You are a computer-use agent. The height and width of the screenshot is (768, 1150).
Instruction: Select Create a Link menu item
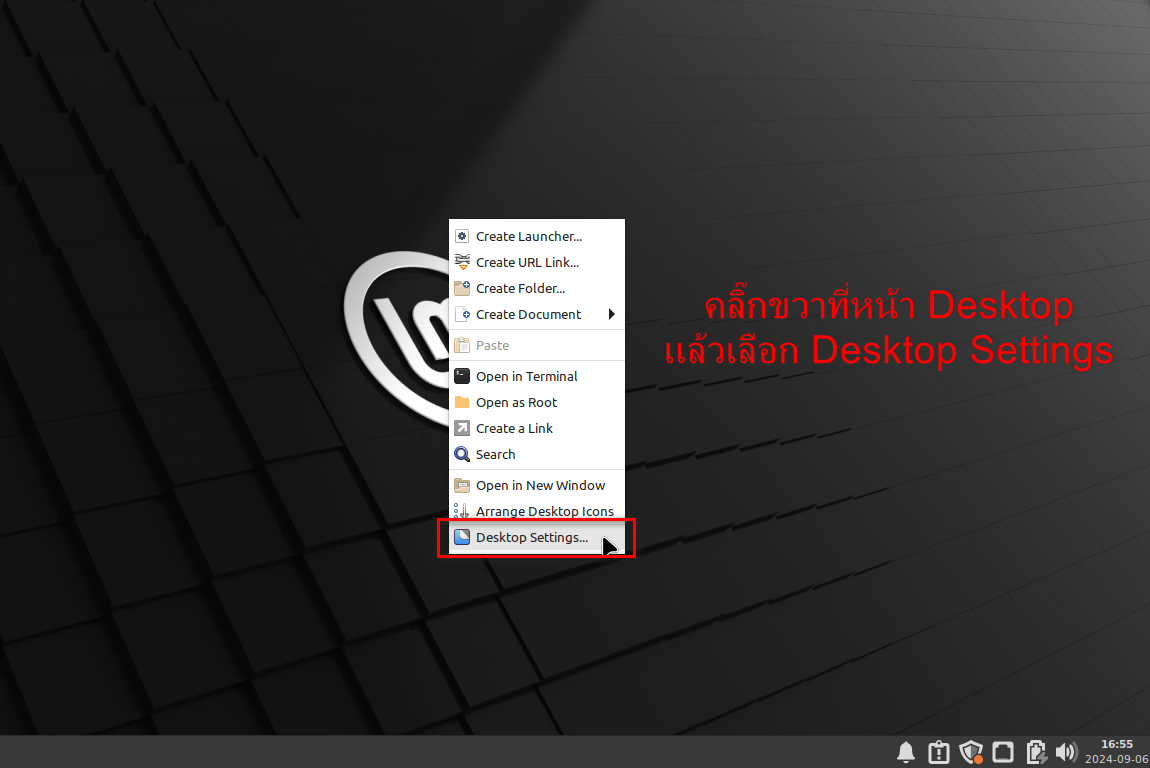pos(536,428)
